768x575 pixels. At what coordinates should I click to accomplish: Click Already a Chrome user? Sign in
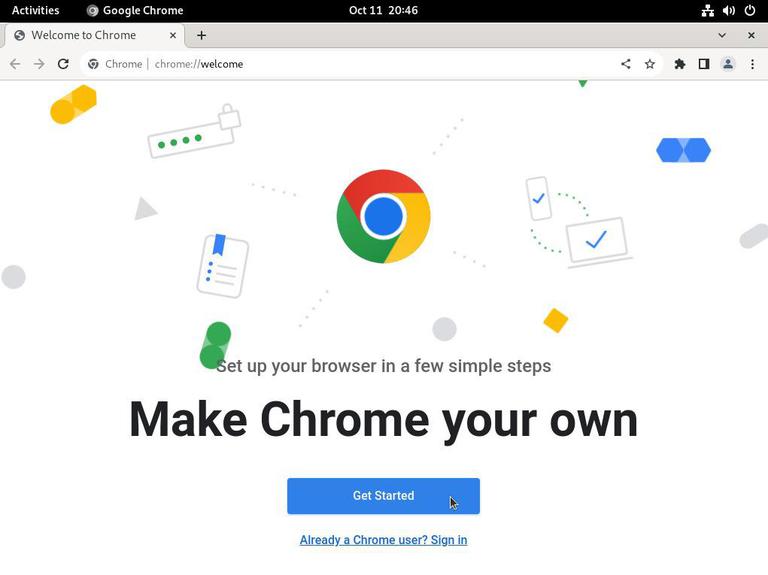click(384, 540)
